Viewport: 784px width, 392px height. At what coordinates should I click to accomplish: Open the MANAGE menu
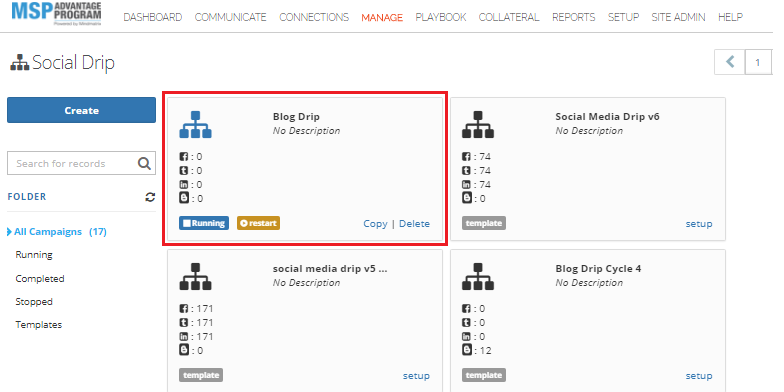pyautogui.click(x=382, y=18)
